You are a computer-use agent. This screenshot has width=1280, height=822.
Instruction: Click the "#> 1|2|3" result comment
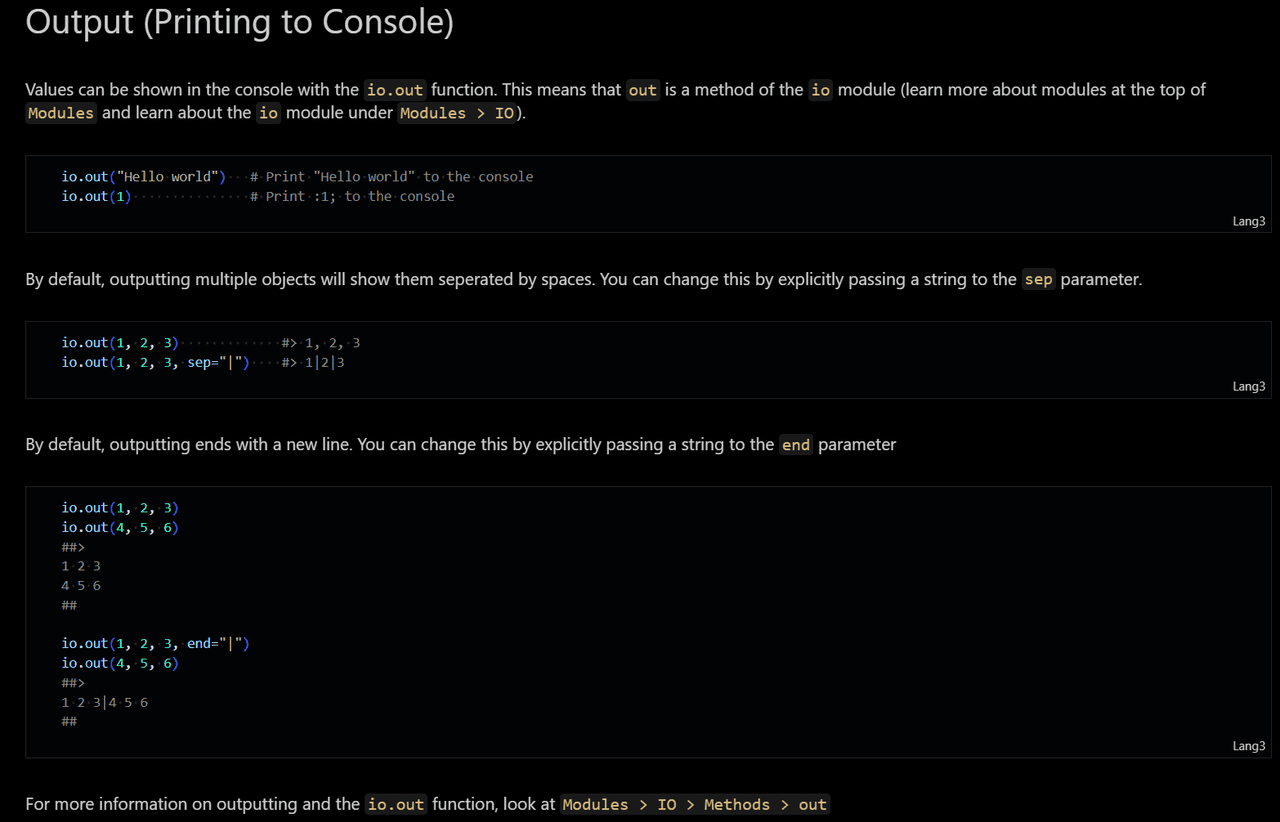pyautogui.click(x=313, y=362)
